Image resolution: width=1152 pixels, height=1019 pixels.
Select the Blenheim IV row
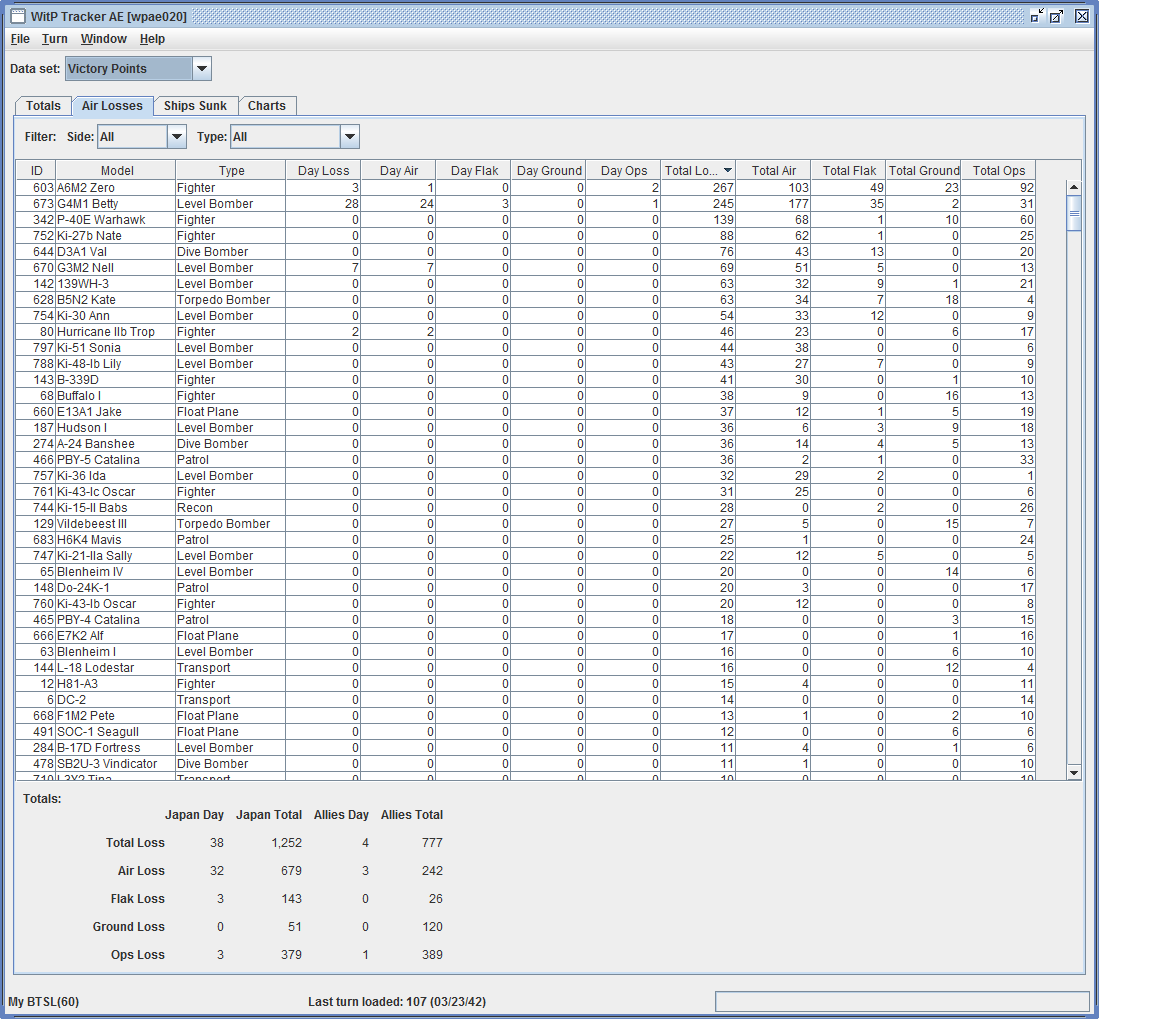pos(526,572)
